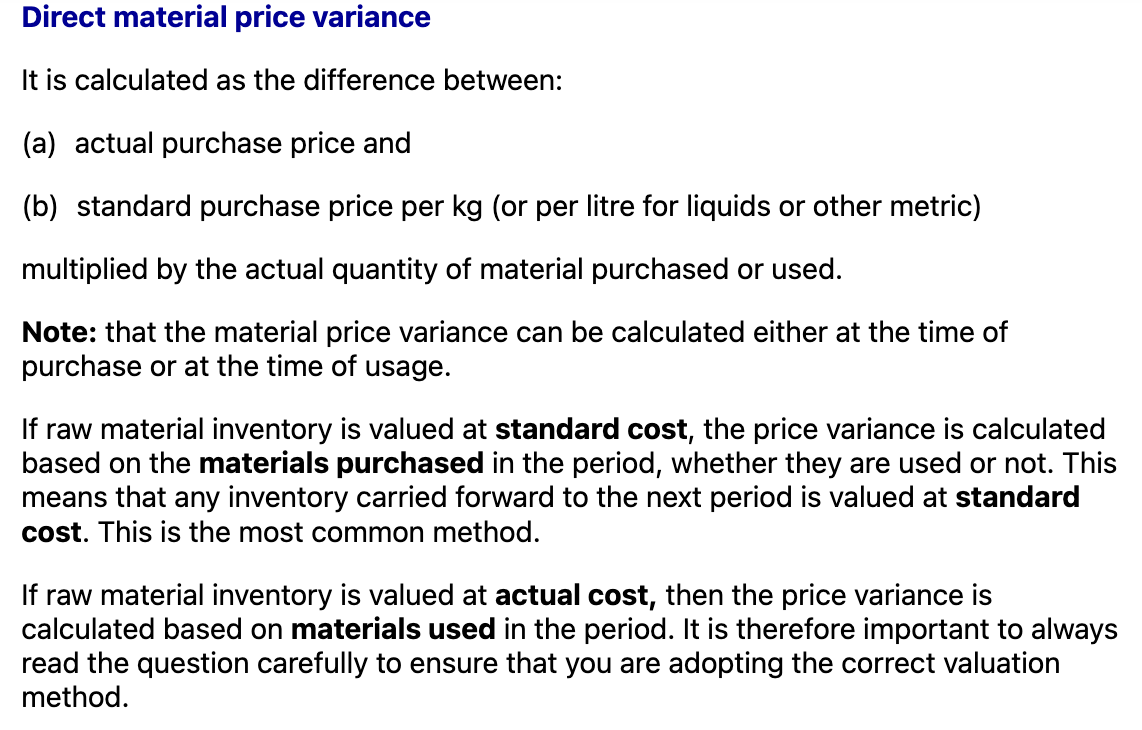The height and width of the screenshot is (730, 1142).
Task: Click the bold 'Note:' label
Action: point(59,332)
